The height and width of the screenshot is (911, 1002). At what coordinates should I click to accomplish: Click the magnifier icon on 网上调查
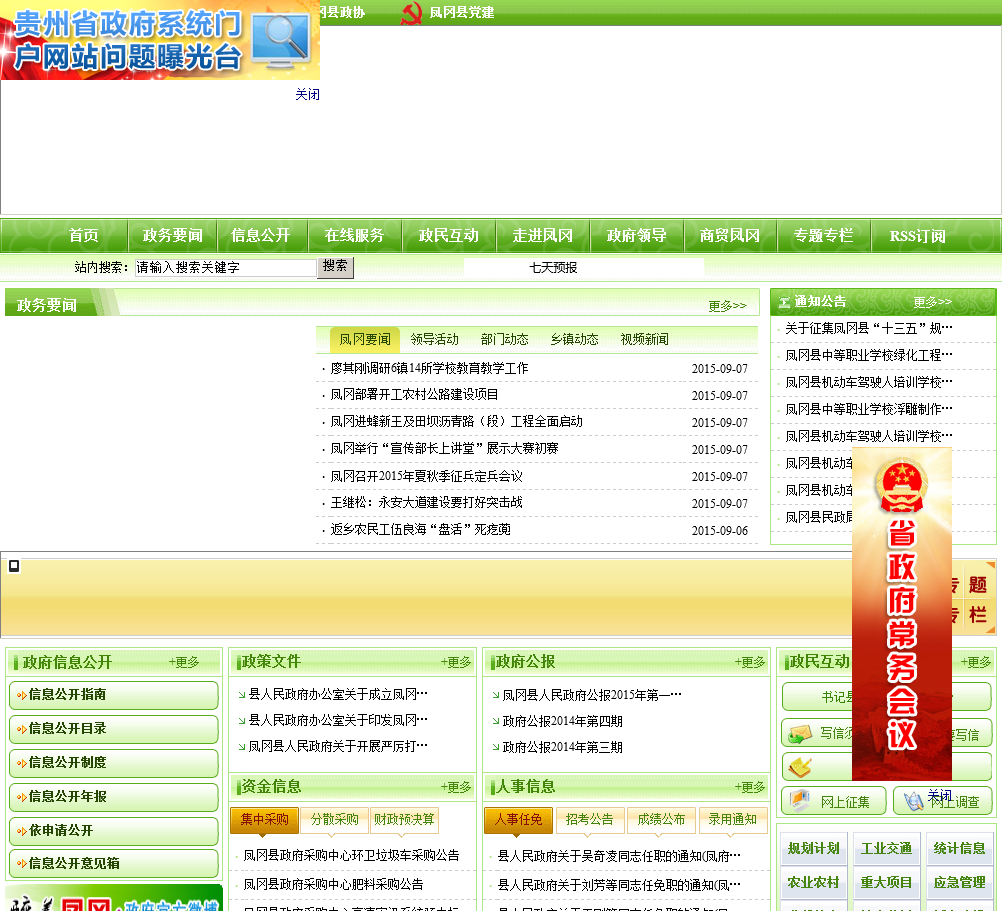click(x=912, y=800)
